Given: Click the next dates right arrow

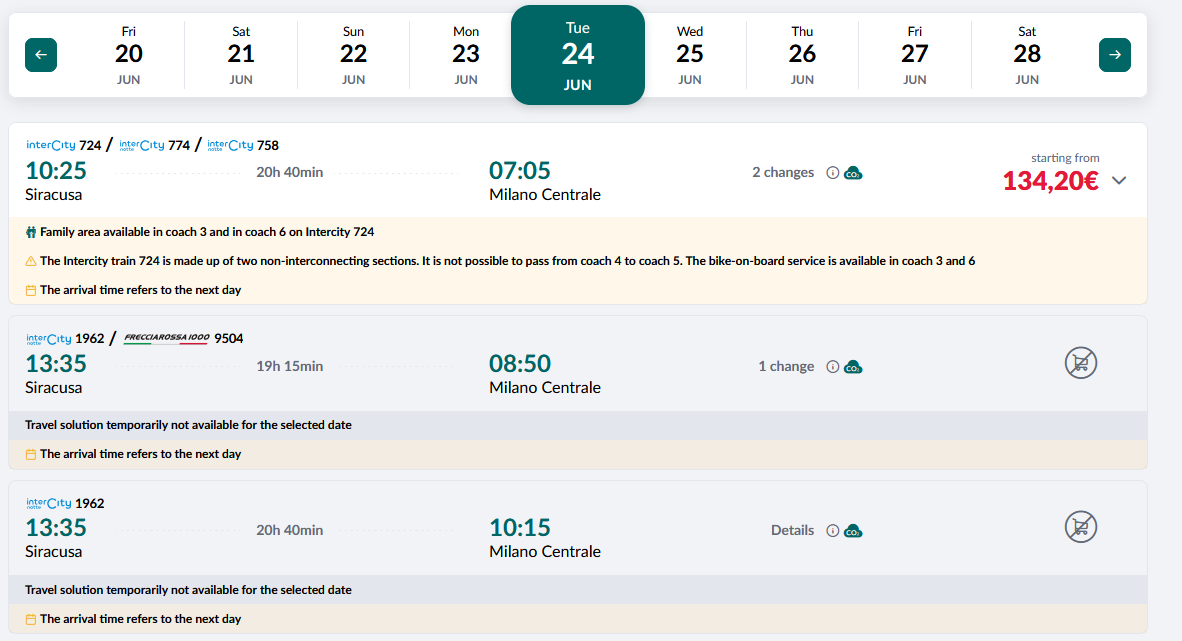Looking at the screenshot, I should [x=1114, y=55].
